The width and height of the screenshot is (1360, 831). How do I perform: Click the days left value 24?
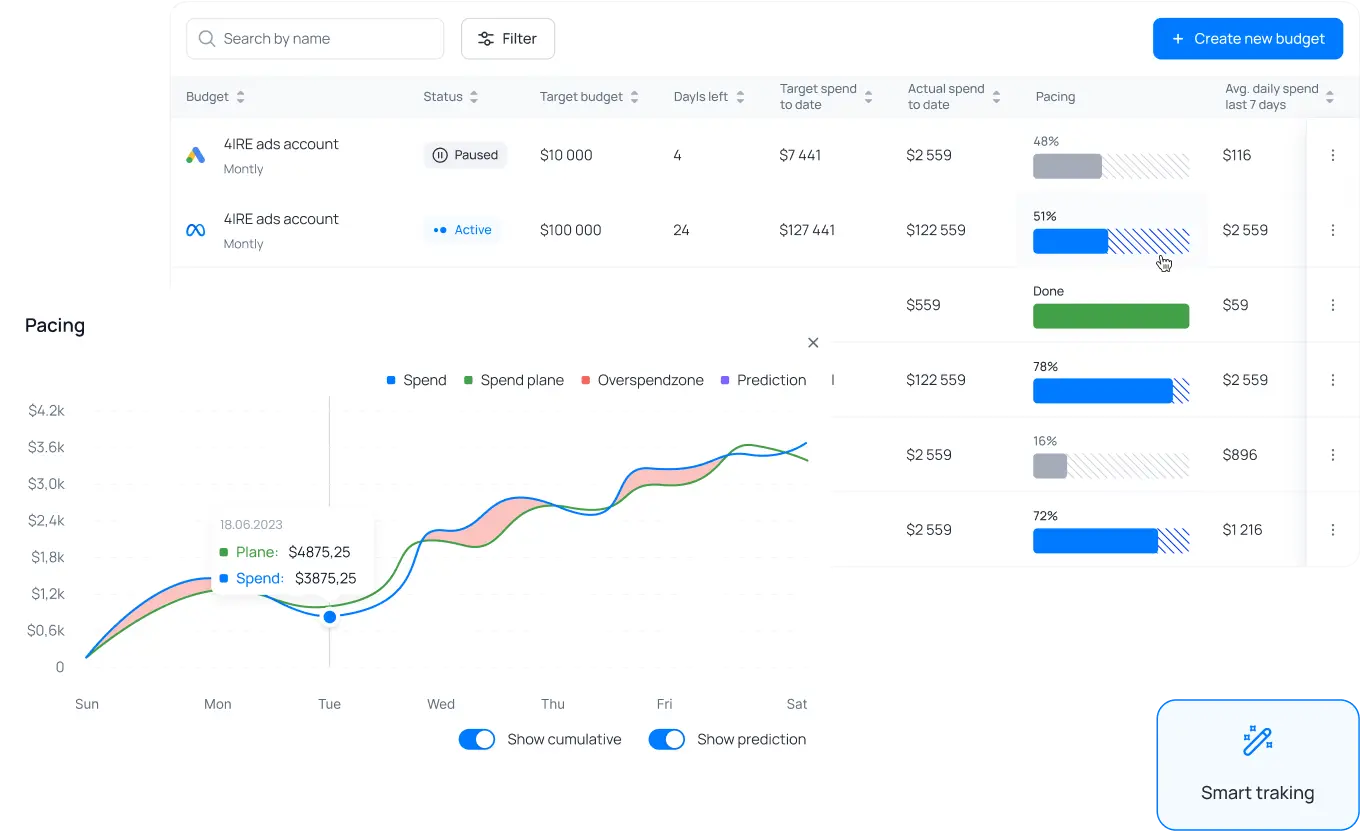coord(681,230)
